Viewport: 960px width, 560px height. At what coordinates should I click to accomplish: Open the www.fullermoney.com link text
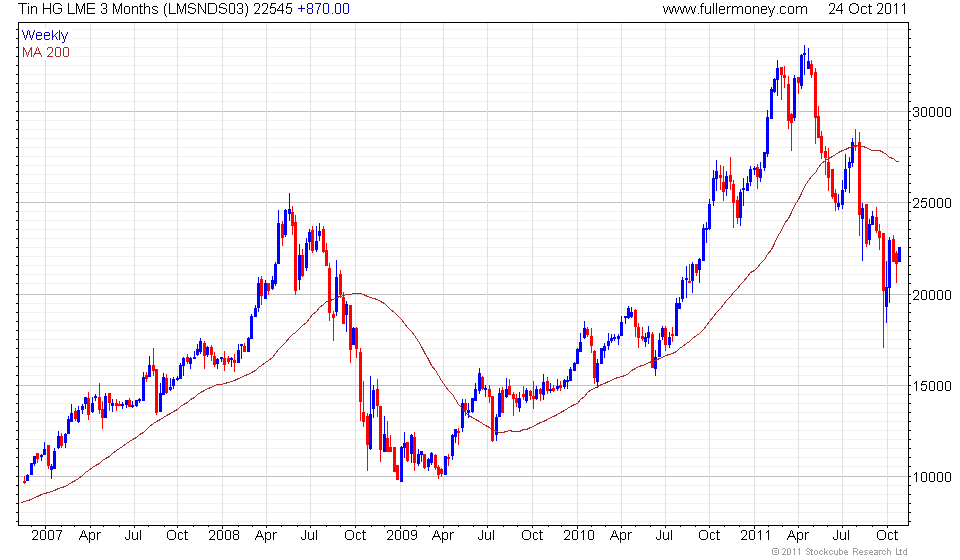click(735, 9)
